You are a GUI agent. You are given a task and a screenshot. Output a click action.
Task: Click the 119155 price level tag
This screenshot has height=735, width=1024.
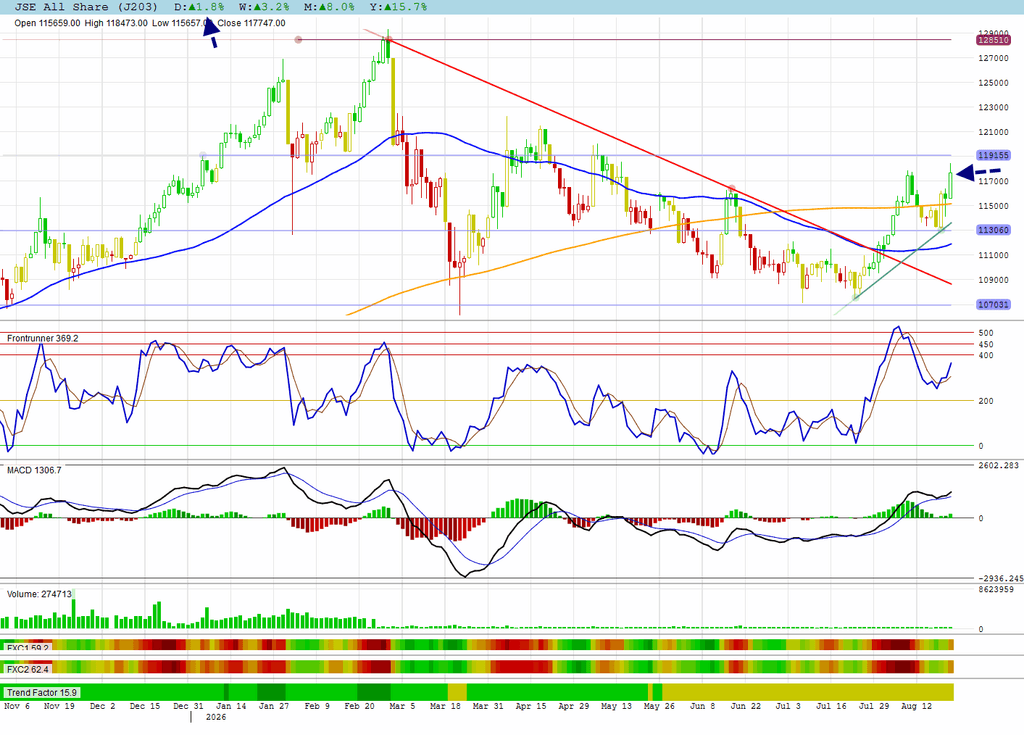coord(993,155)
